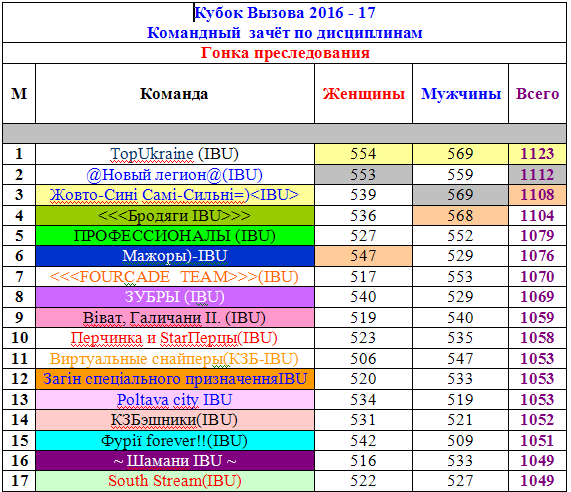
Task: Click the green 'ПРОФЕССИОНАЛЫ (IBU)' cell
Action: point(174,236)
